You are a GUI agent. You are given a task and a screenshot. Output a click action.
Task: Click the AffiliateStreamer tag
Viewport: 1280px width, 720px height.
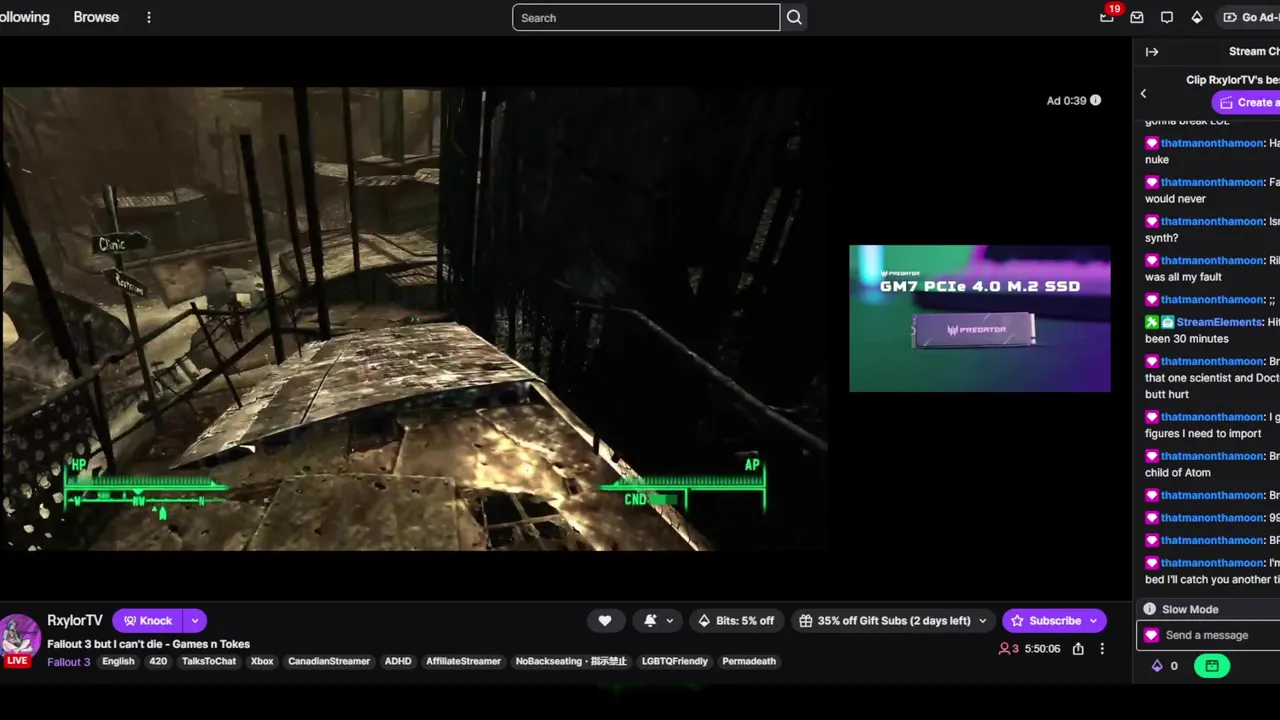click(x=463, y=662)
